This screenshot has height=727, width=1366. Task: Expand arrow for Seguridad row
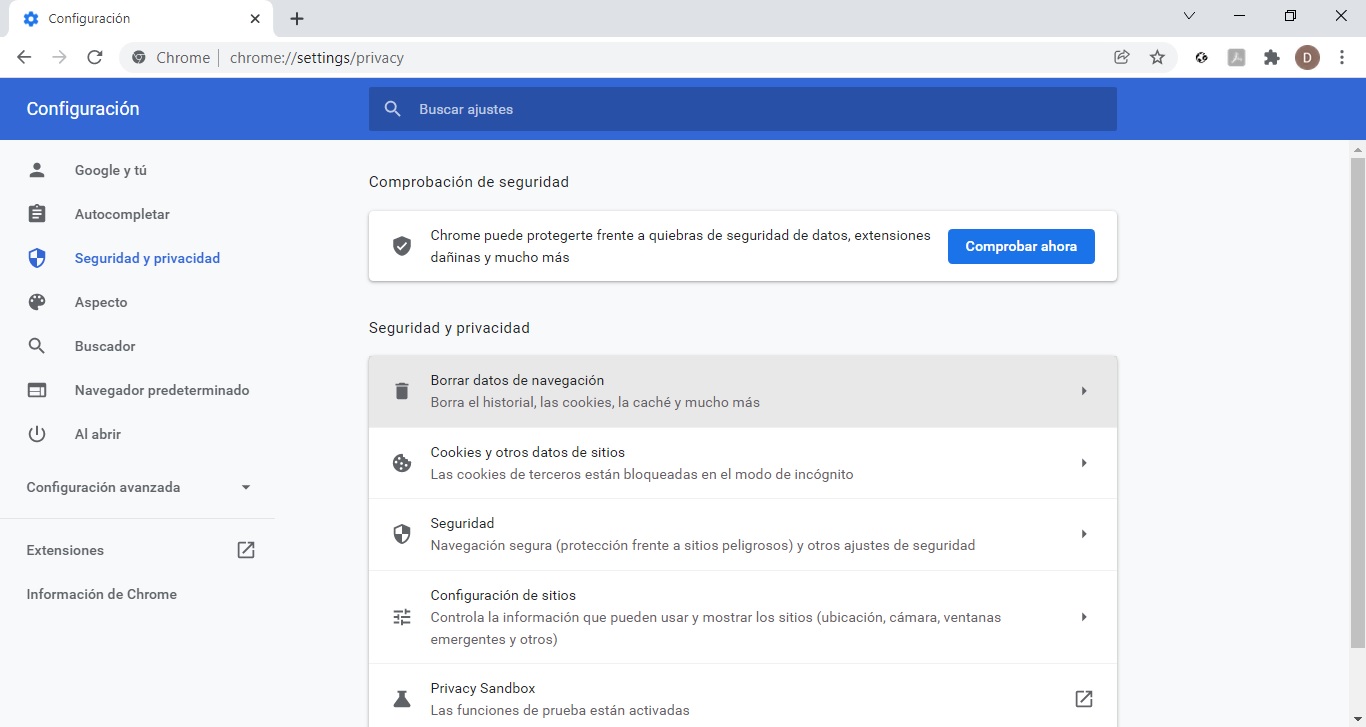coord(1084,534)
